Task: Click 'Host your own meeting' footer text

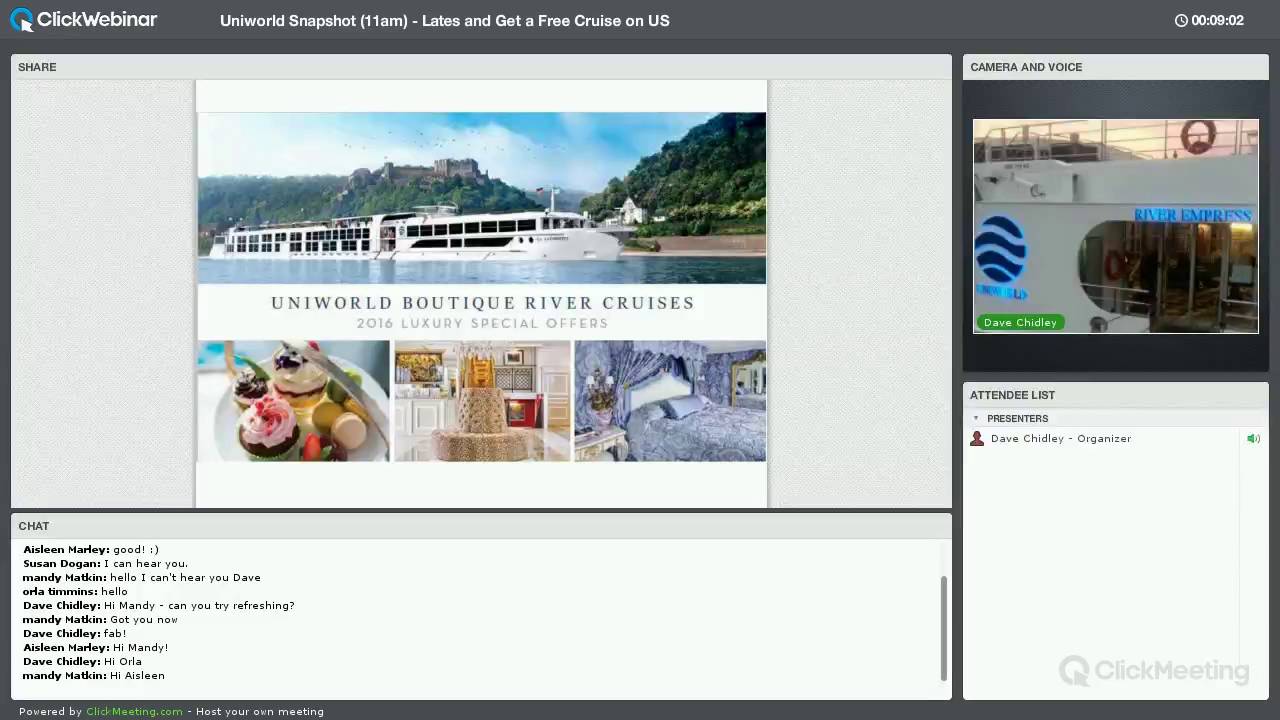Action: point(260,712)
